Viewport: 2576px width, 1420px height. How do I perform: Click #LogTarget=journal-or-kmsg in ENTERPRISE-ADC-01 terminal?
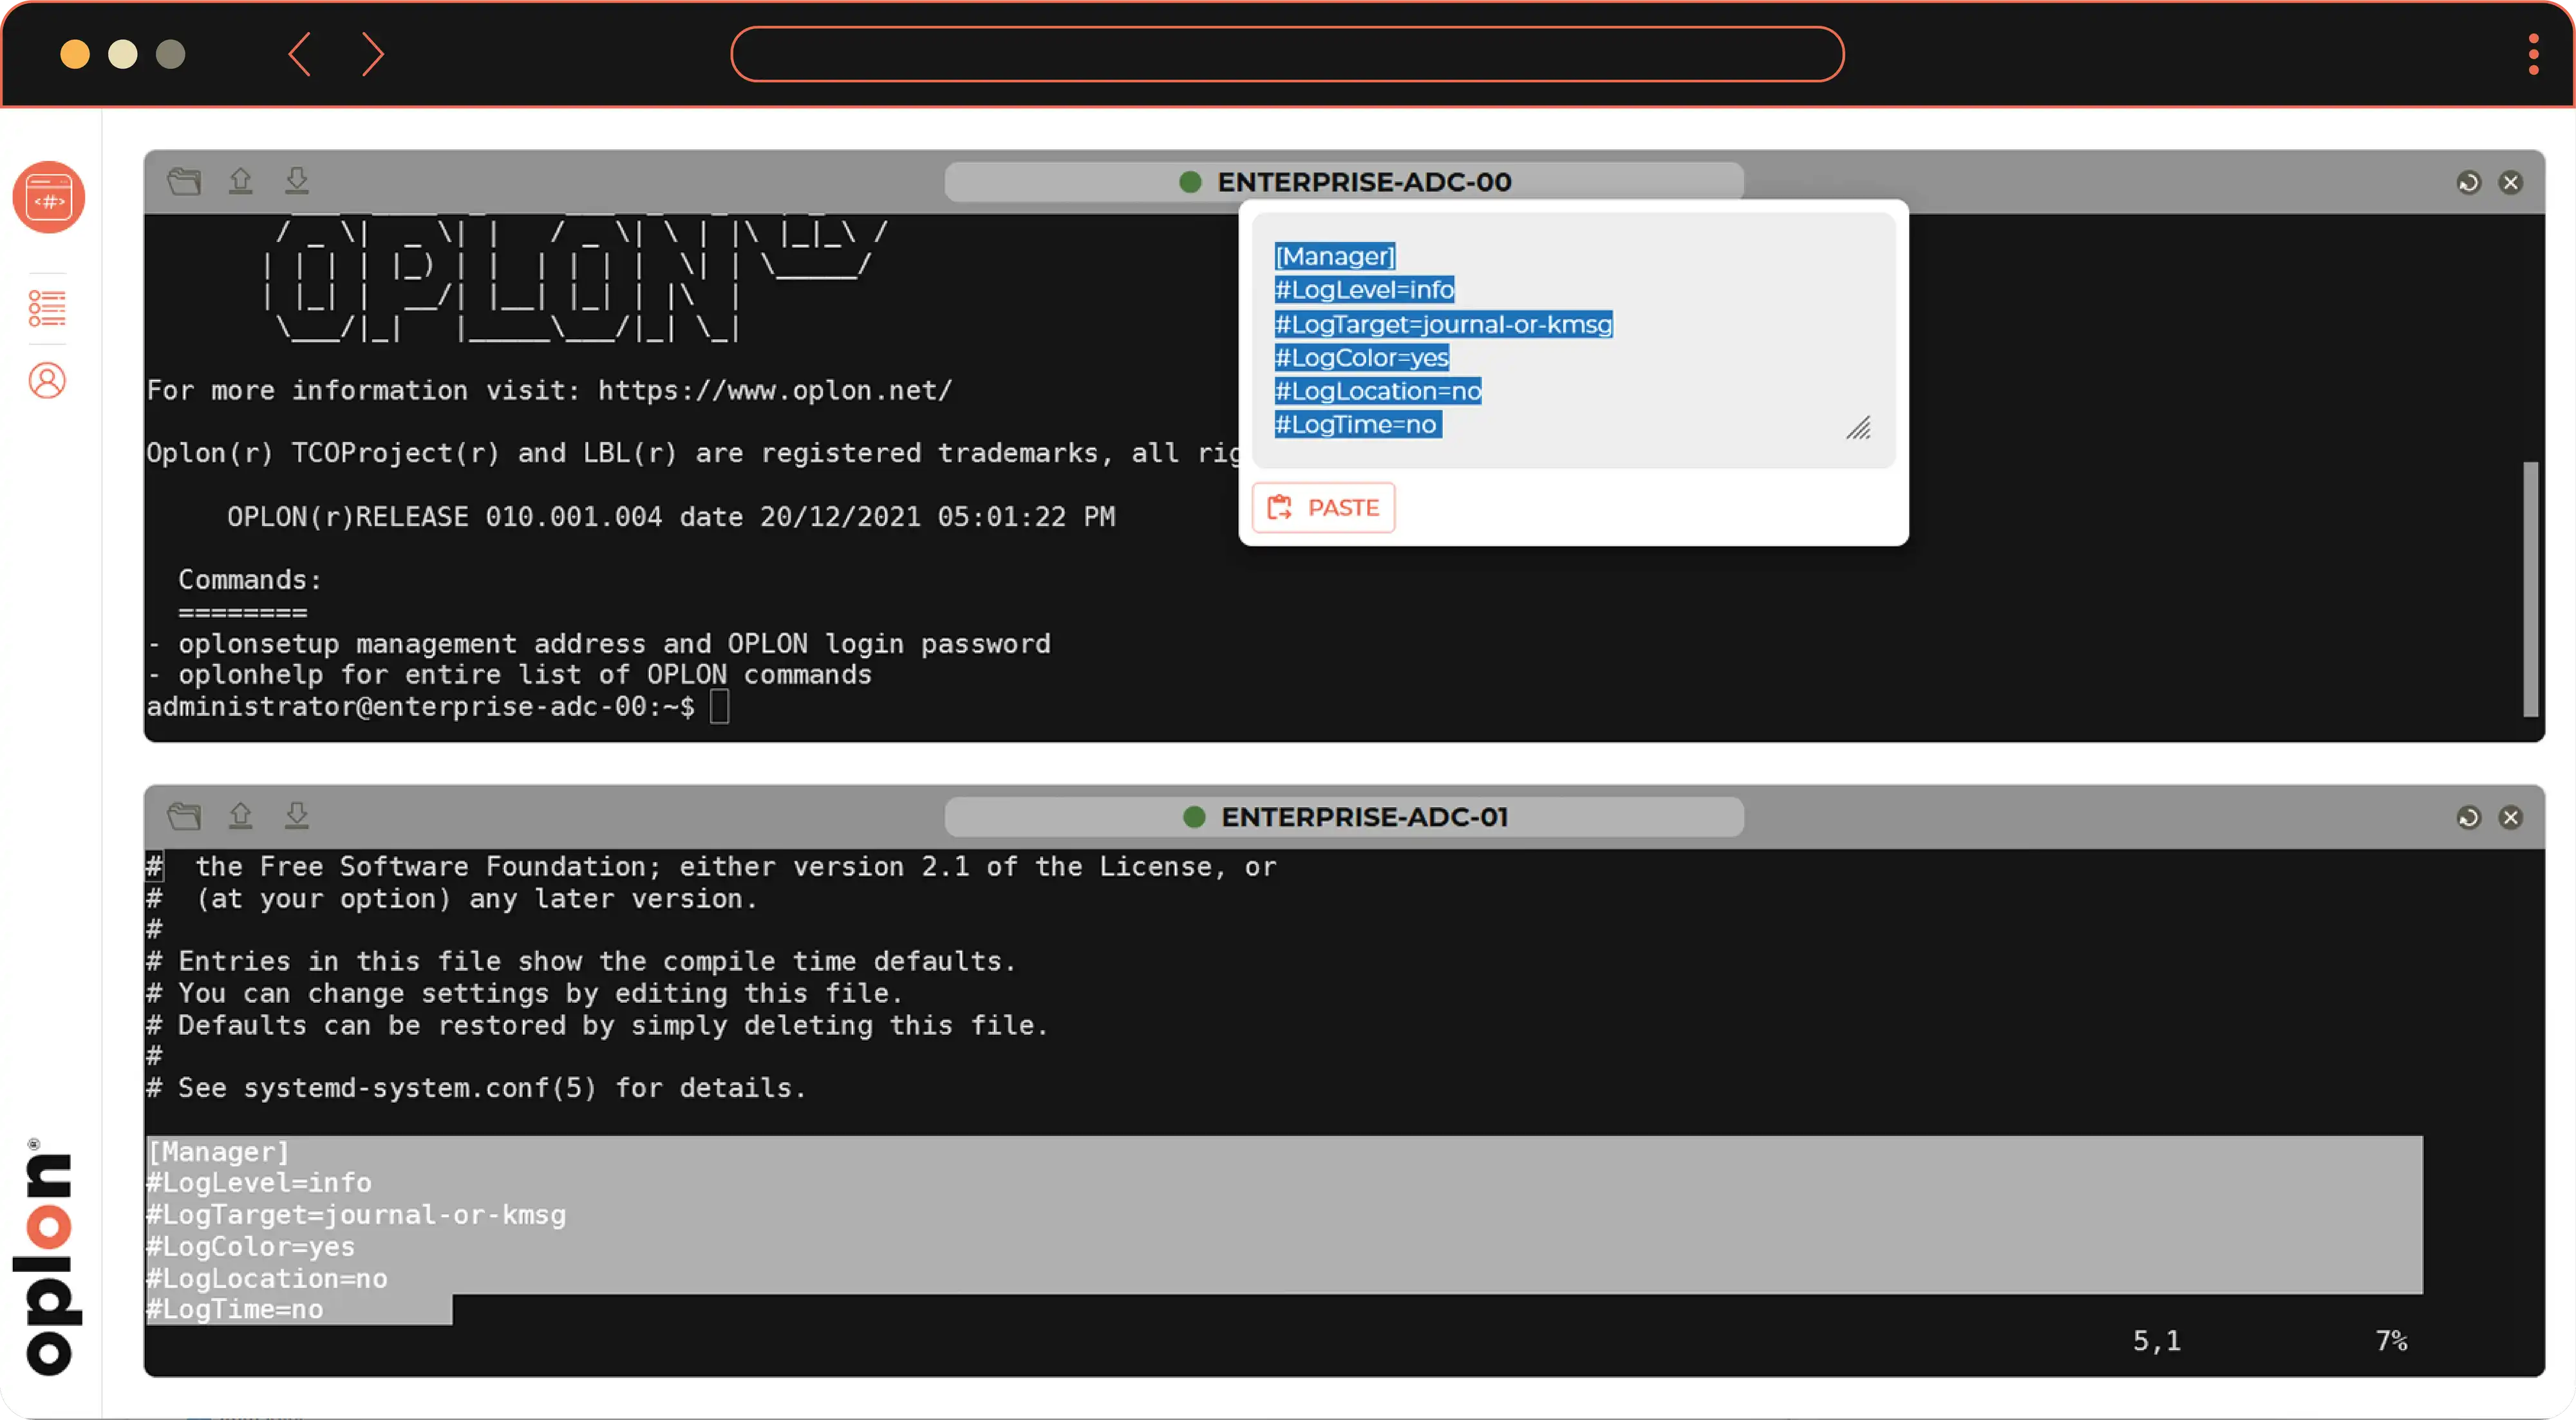click(x=356, y=1215)
